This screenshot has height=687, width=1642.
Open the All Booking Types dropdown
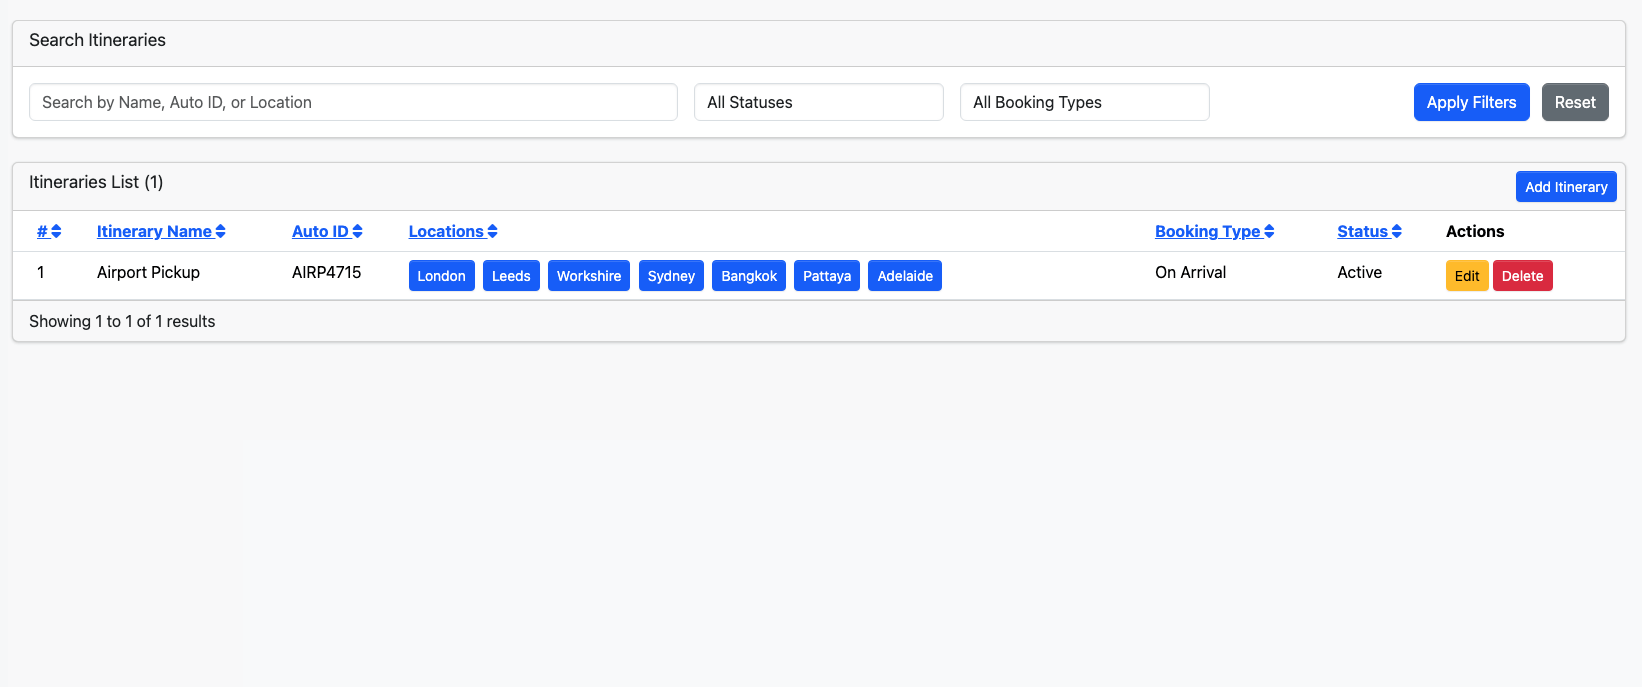(x=1085, y=102)
